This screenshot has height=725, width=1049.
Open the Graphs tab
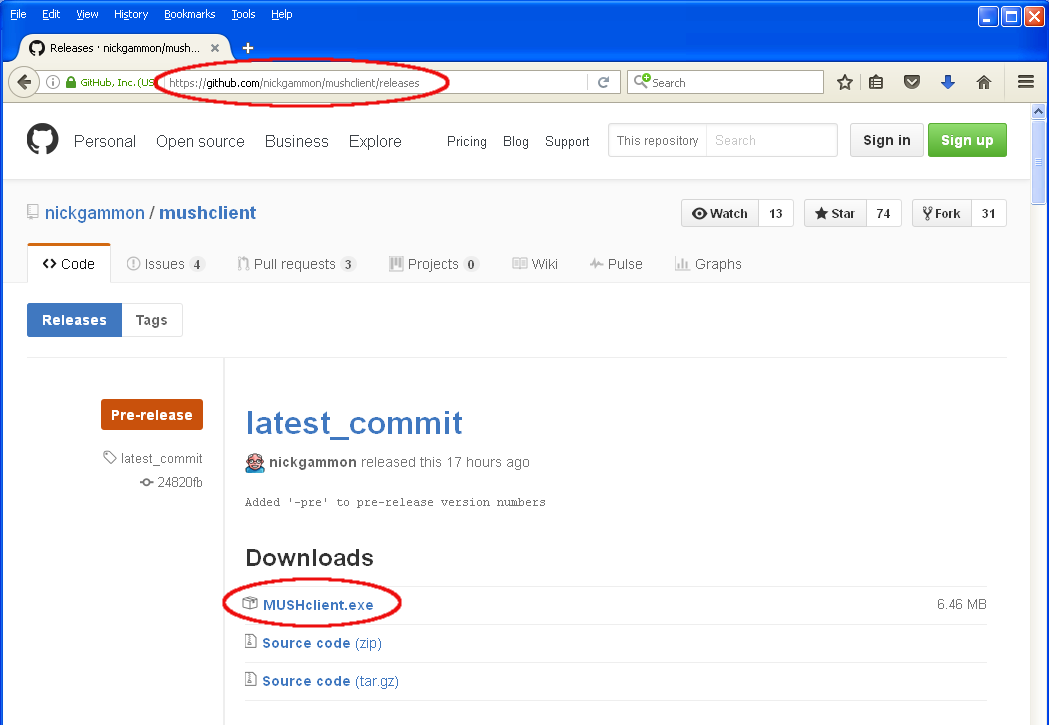click(x=708, y=264)
